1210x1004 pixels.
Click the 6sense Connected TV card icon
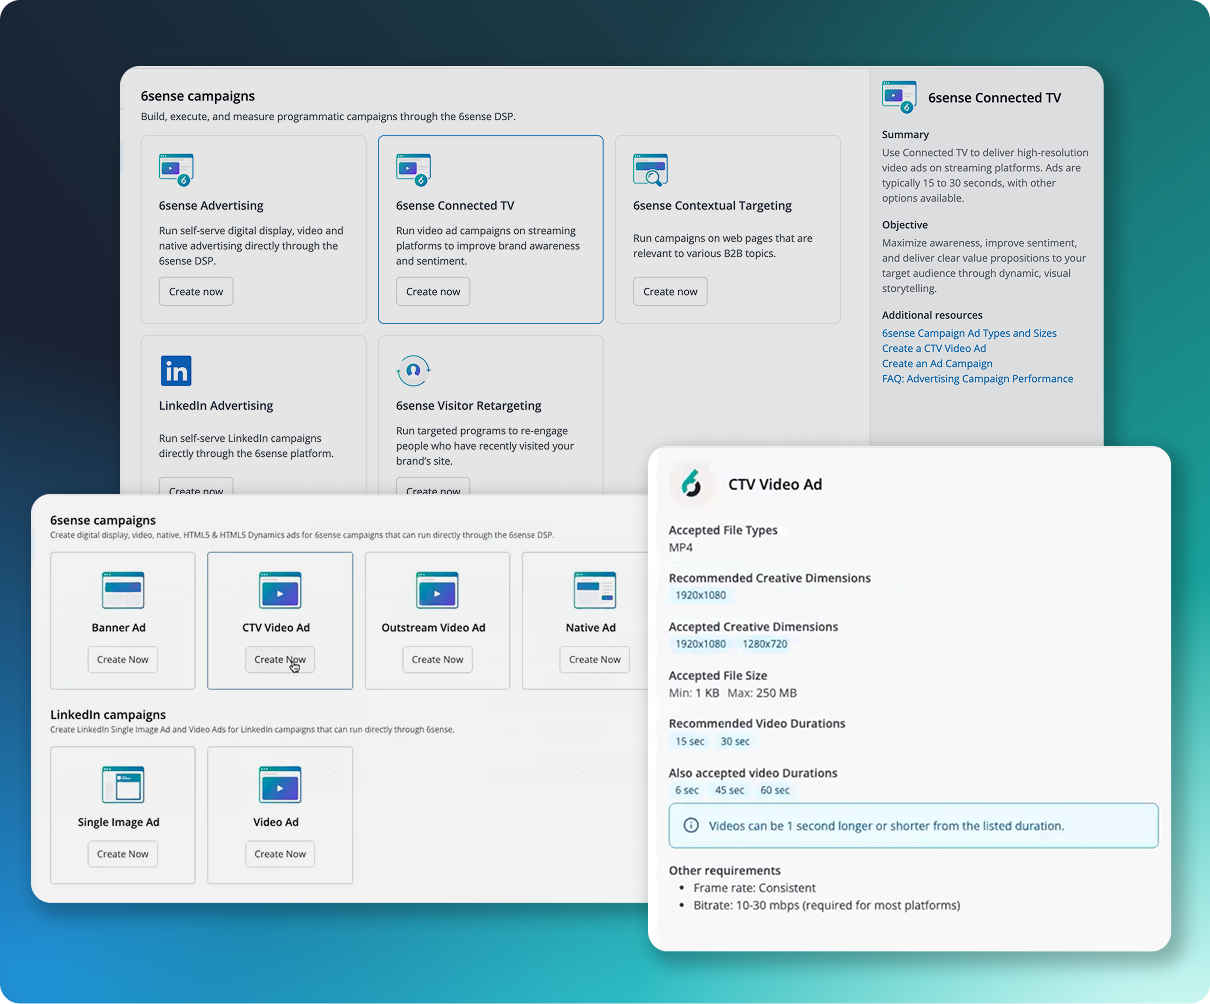tap(413, 170)
